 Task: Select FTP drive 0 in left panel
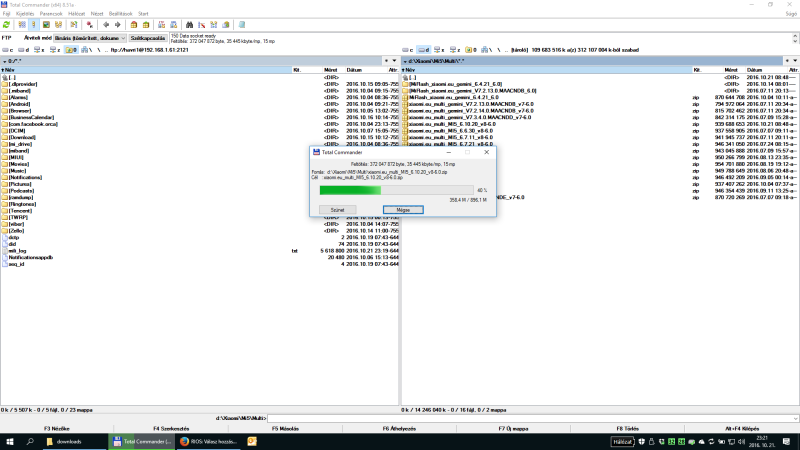(71, 50)
